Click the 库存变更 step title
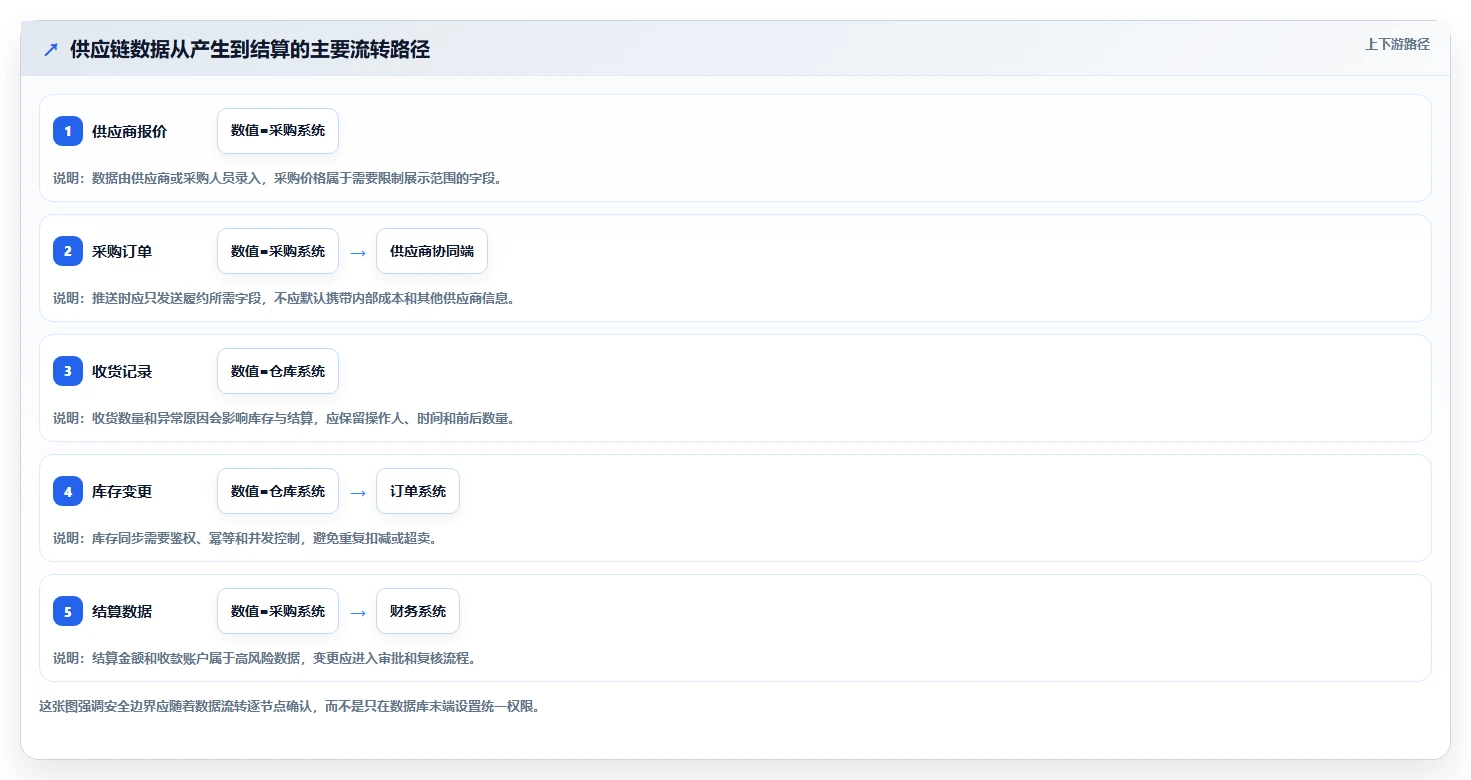 [122, 491]
